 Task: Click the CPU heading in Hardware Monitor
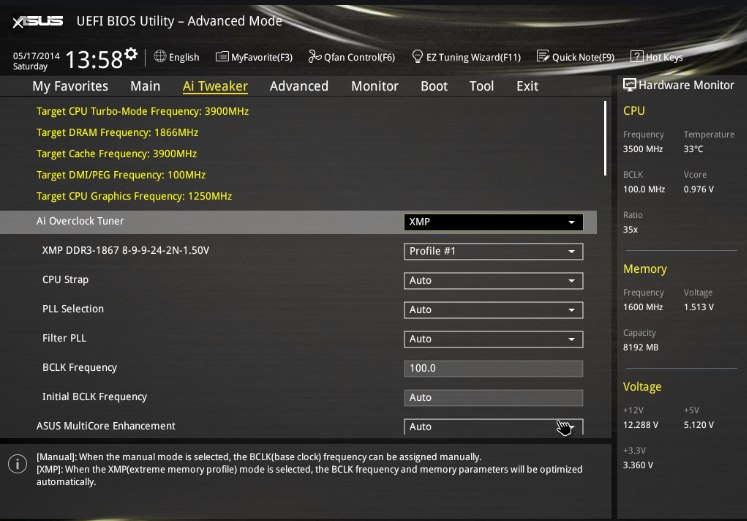(x=634, y=111)
